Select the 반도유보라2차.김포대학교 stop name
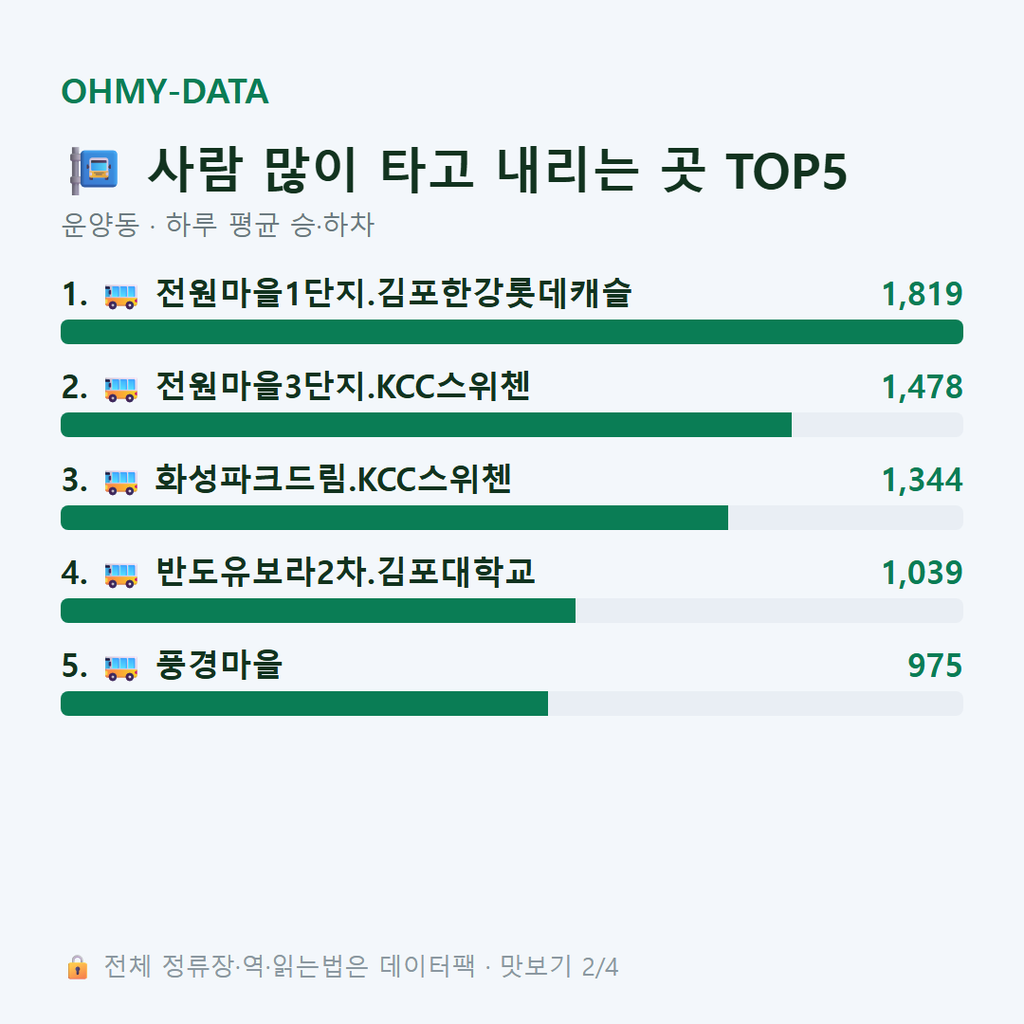This screenshot has height=1024, width=1024. tap(345, 571)
